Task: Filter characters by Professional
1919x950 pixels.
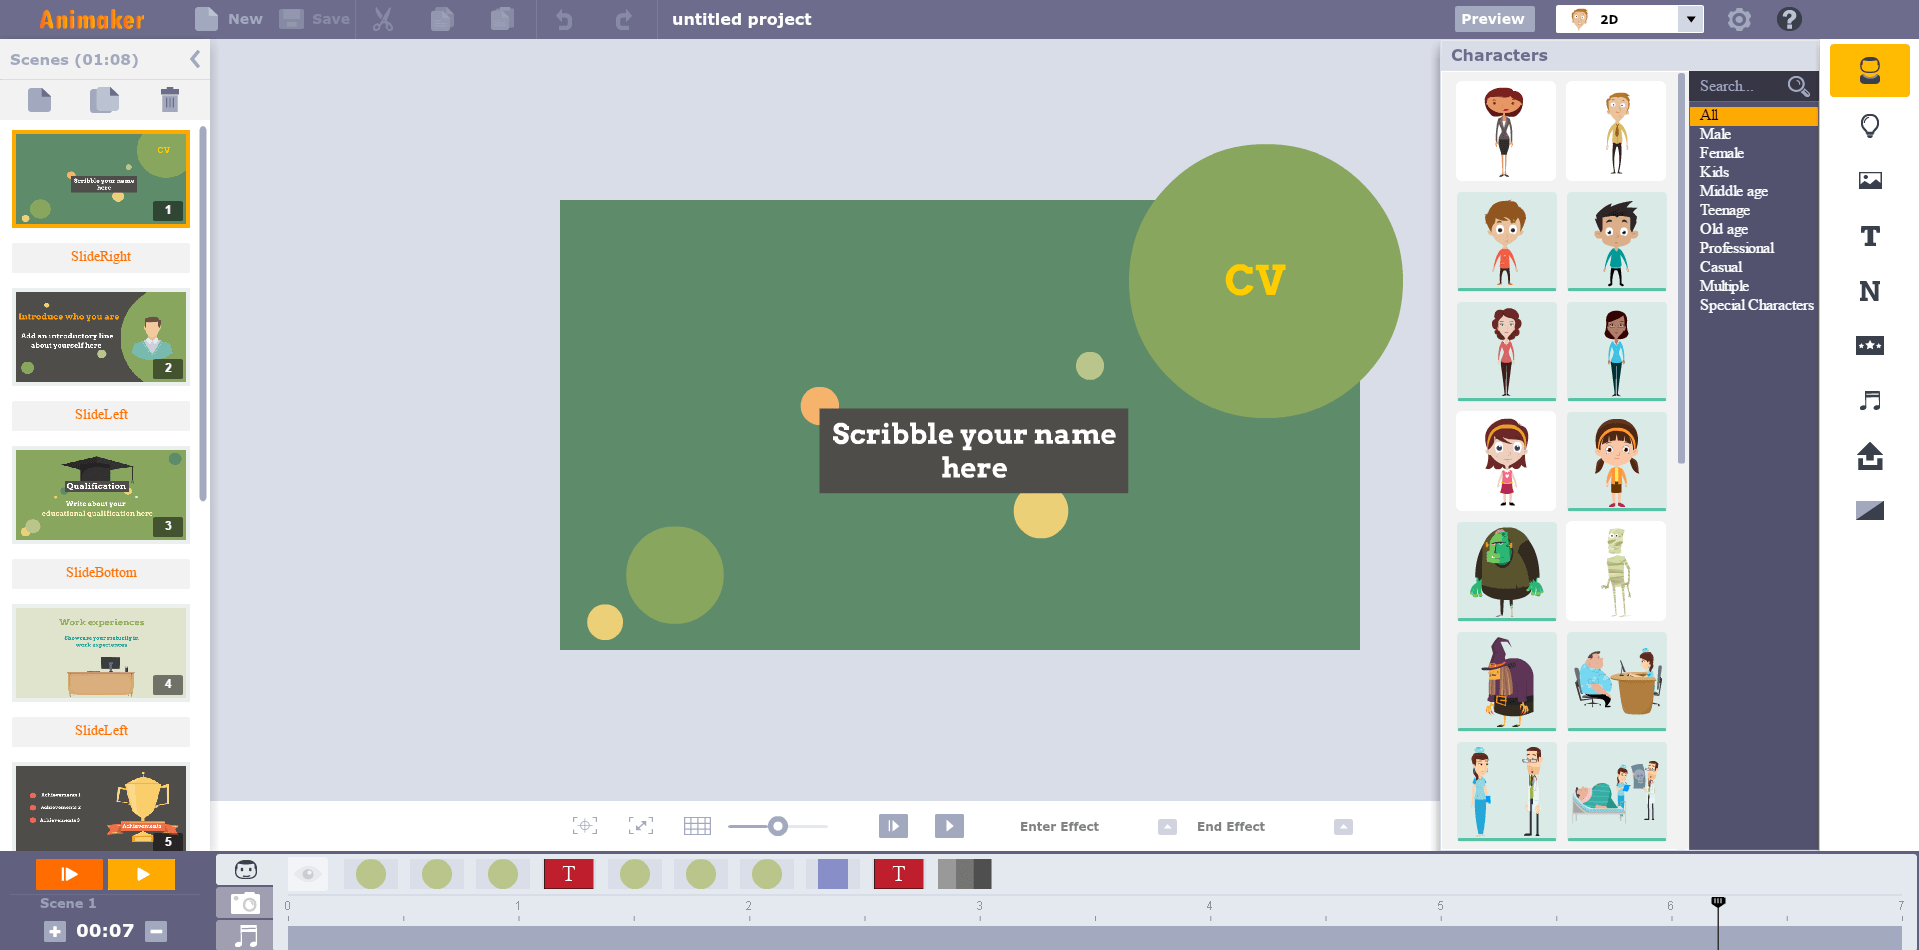Action: click(1736, 248)
